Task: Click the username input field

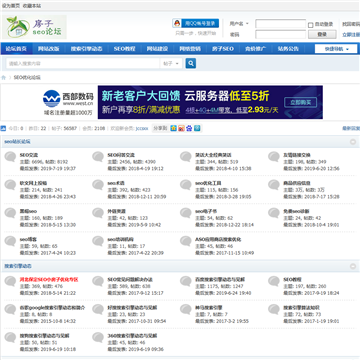Action: (280, 24)
